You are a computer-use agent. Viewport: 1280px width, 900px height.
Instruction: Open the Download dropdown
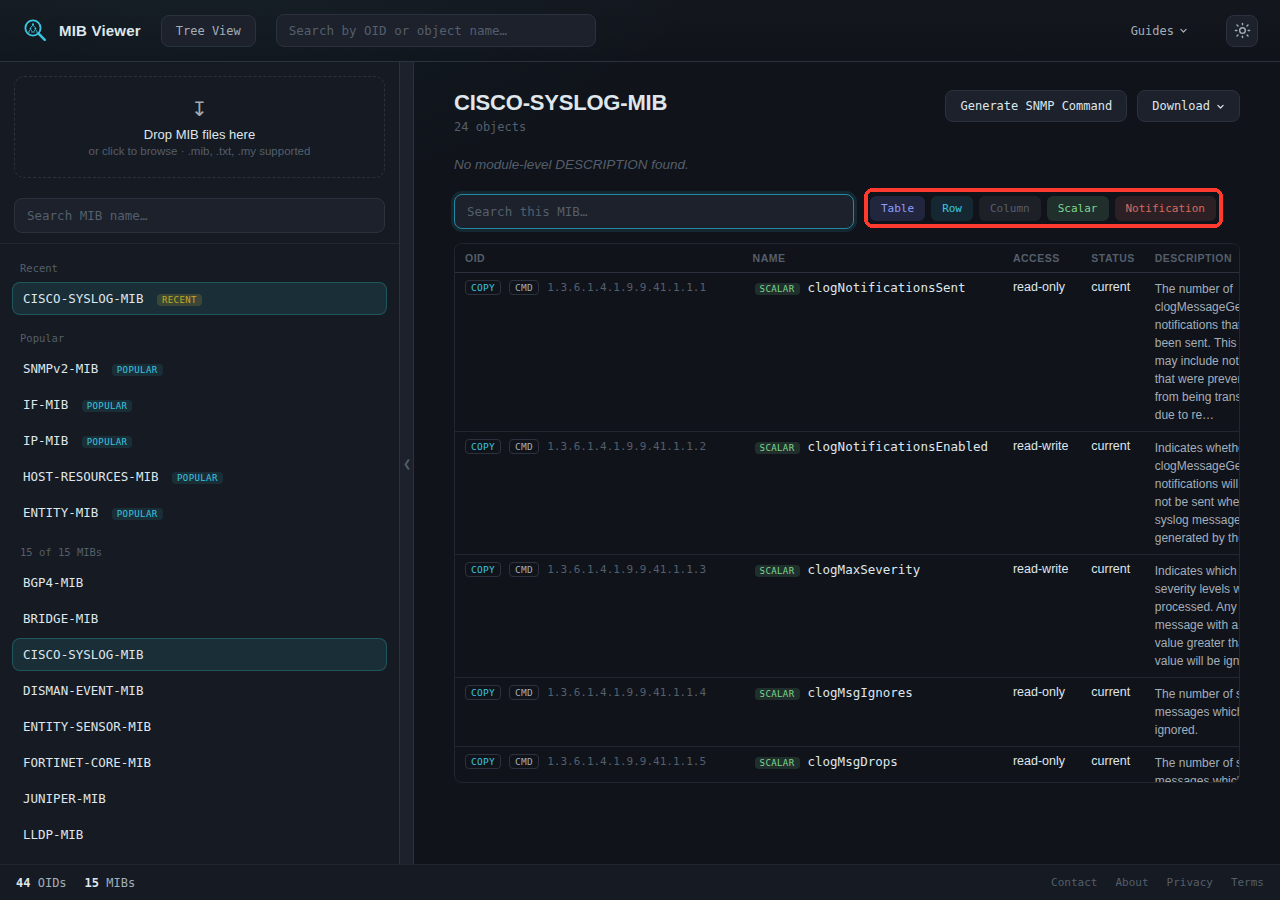point(1188,106)
